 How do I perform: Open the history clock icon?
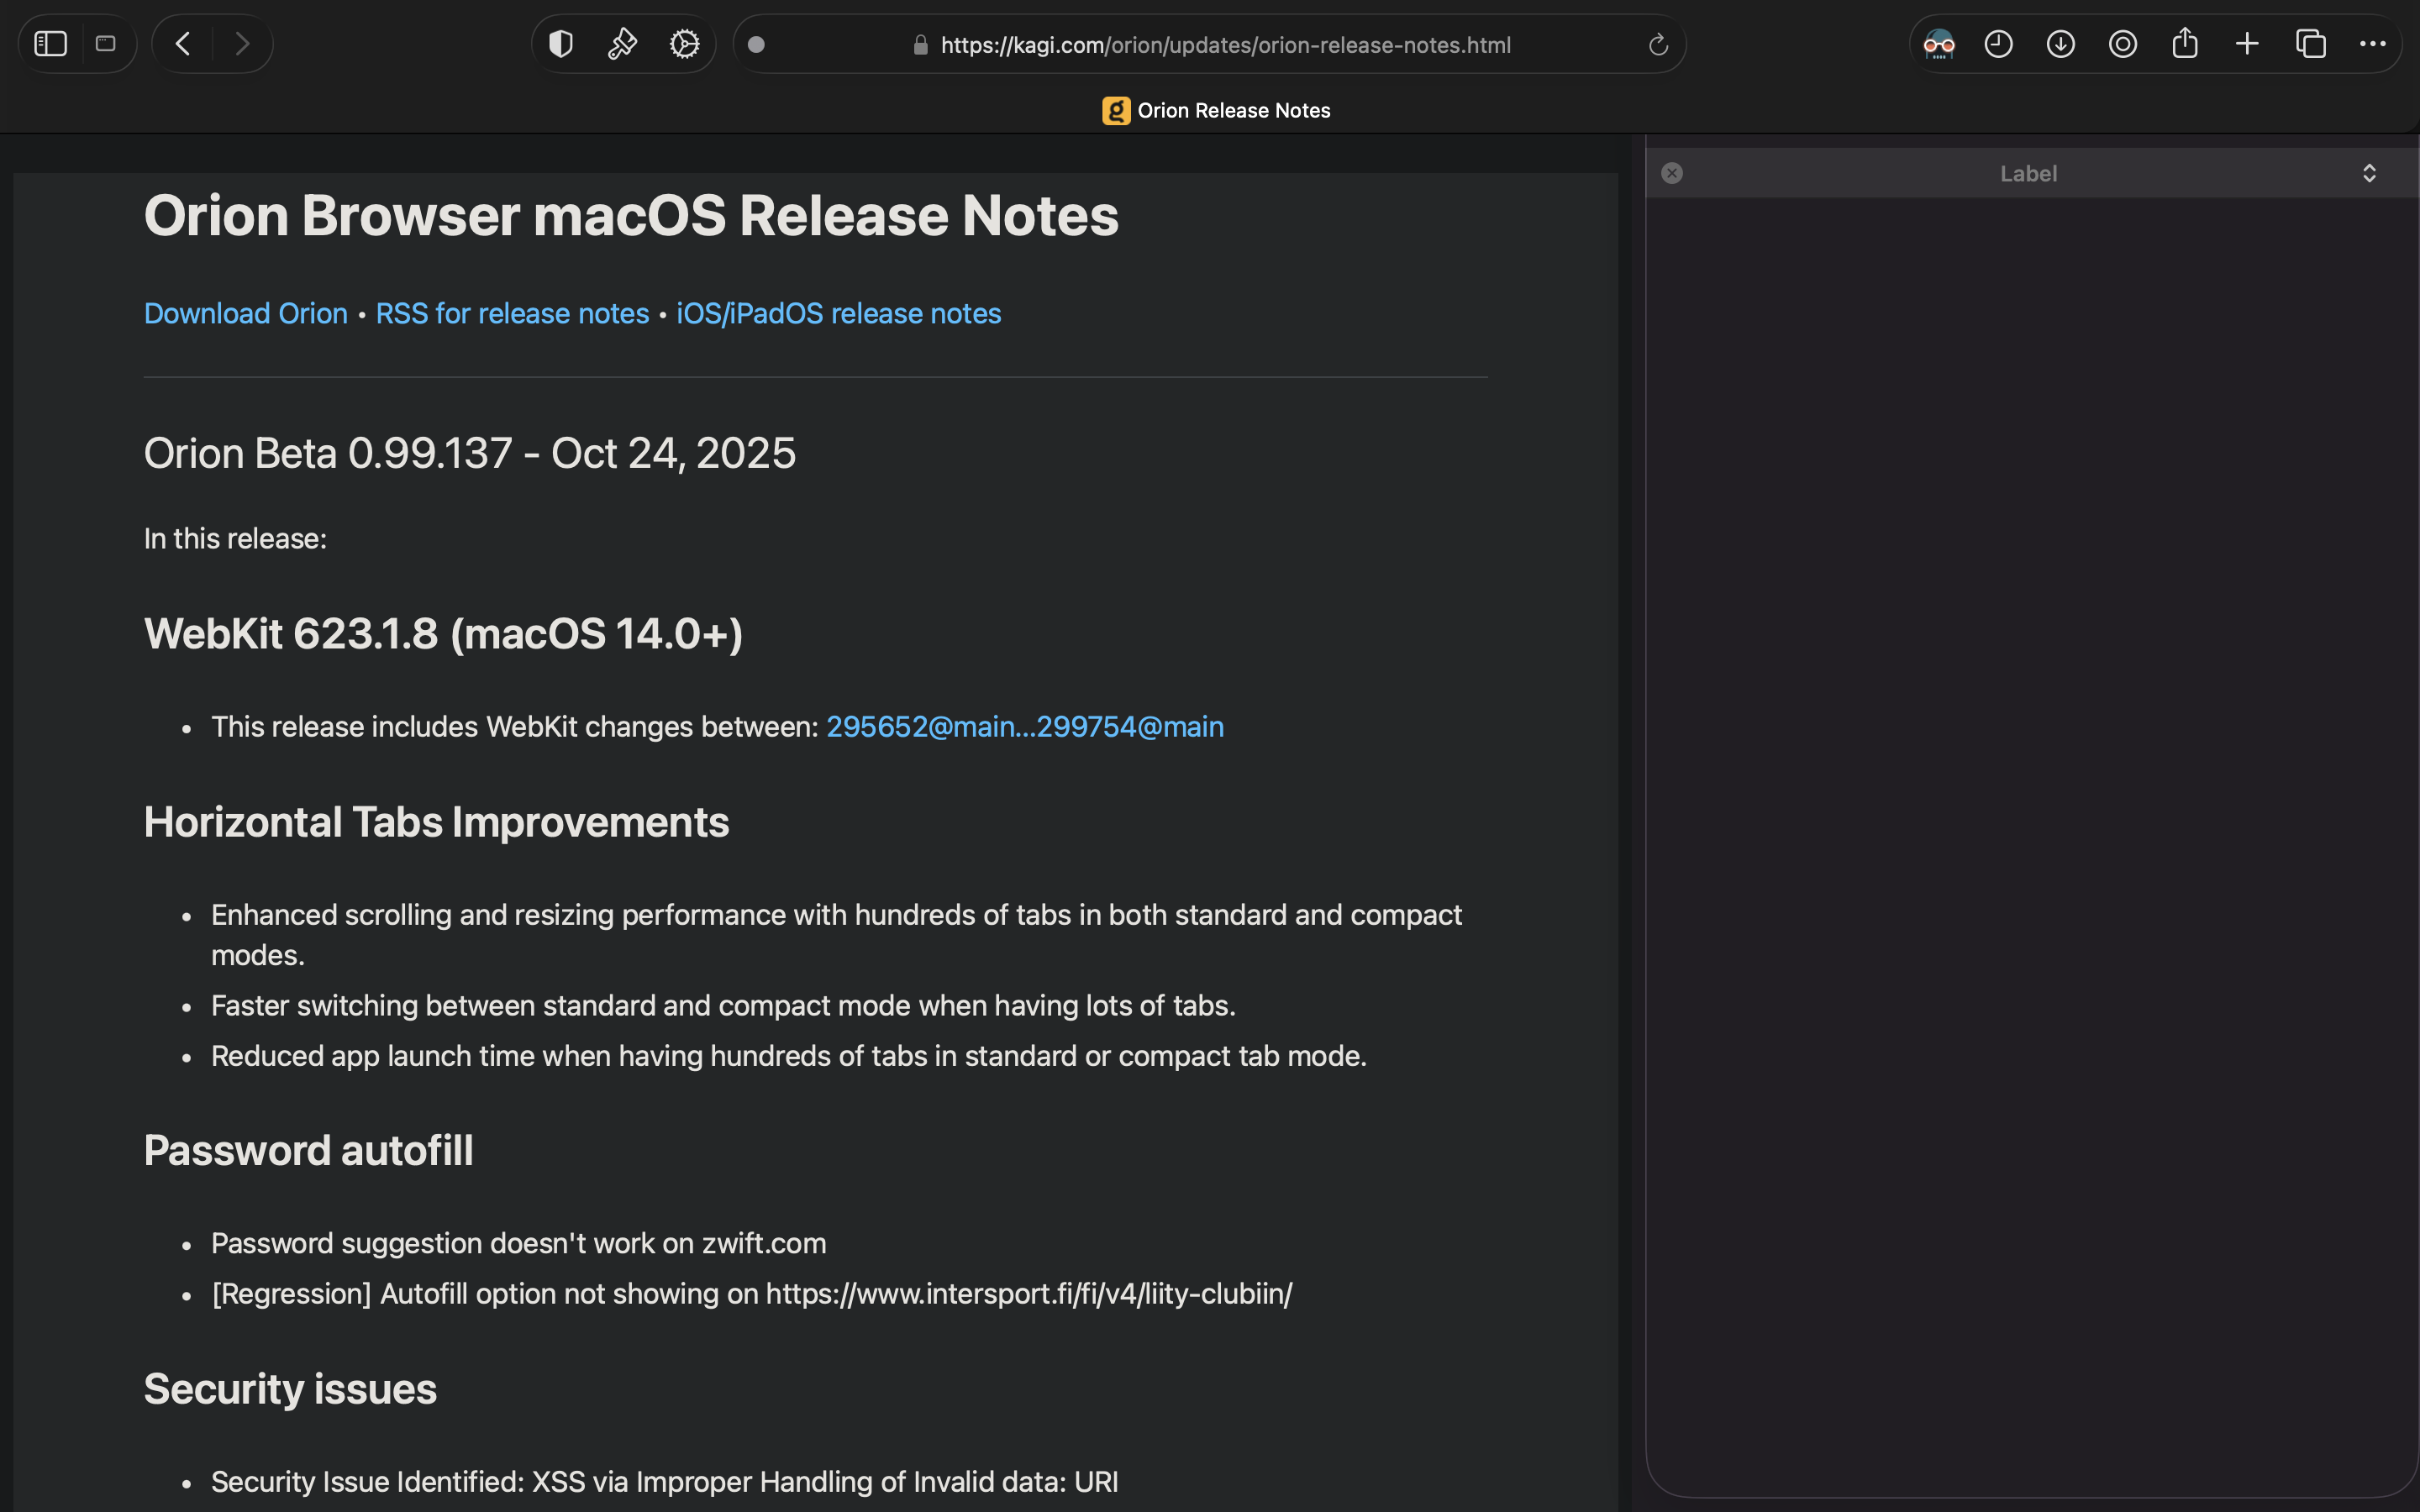(1998, 44)
